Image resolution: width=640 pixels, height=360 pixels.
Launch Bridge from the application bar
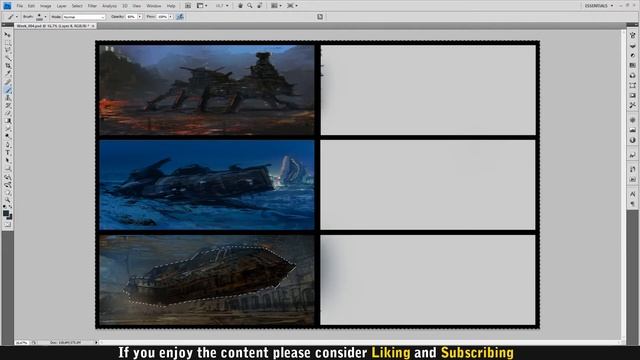click(188, 6)
